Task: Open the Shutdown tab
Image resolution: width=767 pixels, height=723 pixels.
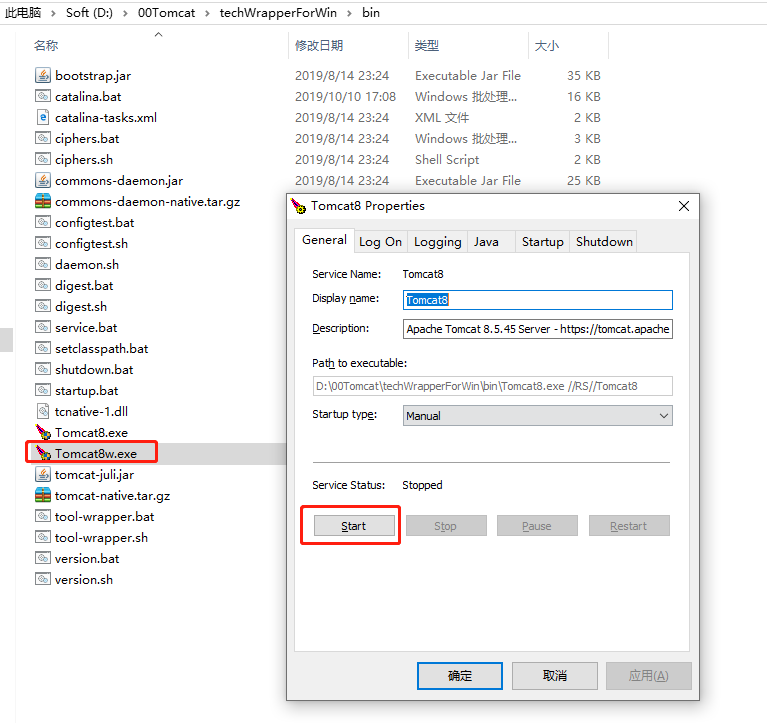Action: 604,242
